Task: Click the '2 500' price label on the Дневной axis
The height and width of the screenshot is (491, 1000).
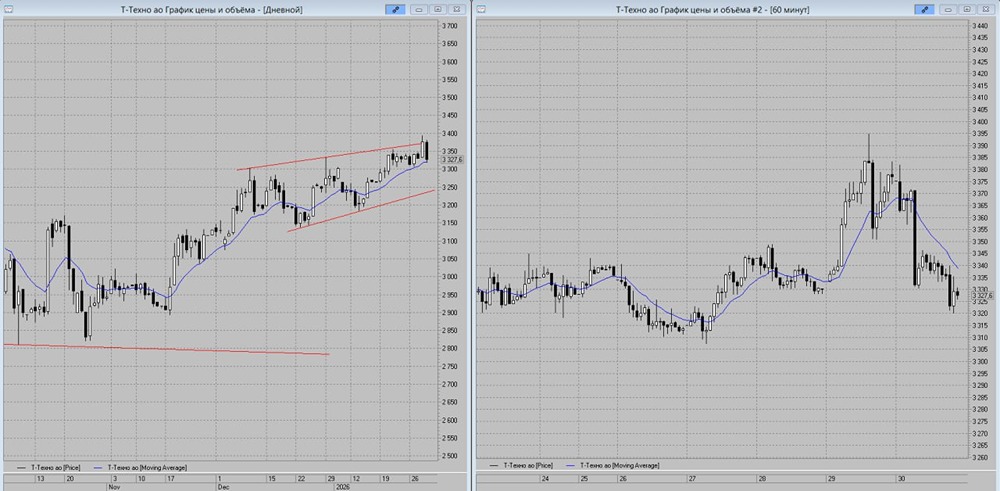Action: coord(450,456)
